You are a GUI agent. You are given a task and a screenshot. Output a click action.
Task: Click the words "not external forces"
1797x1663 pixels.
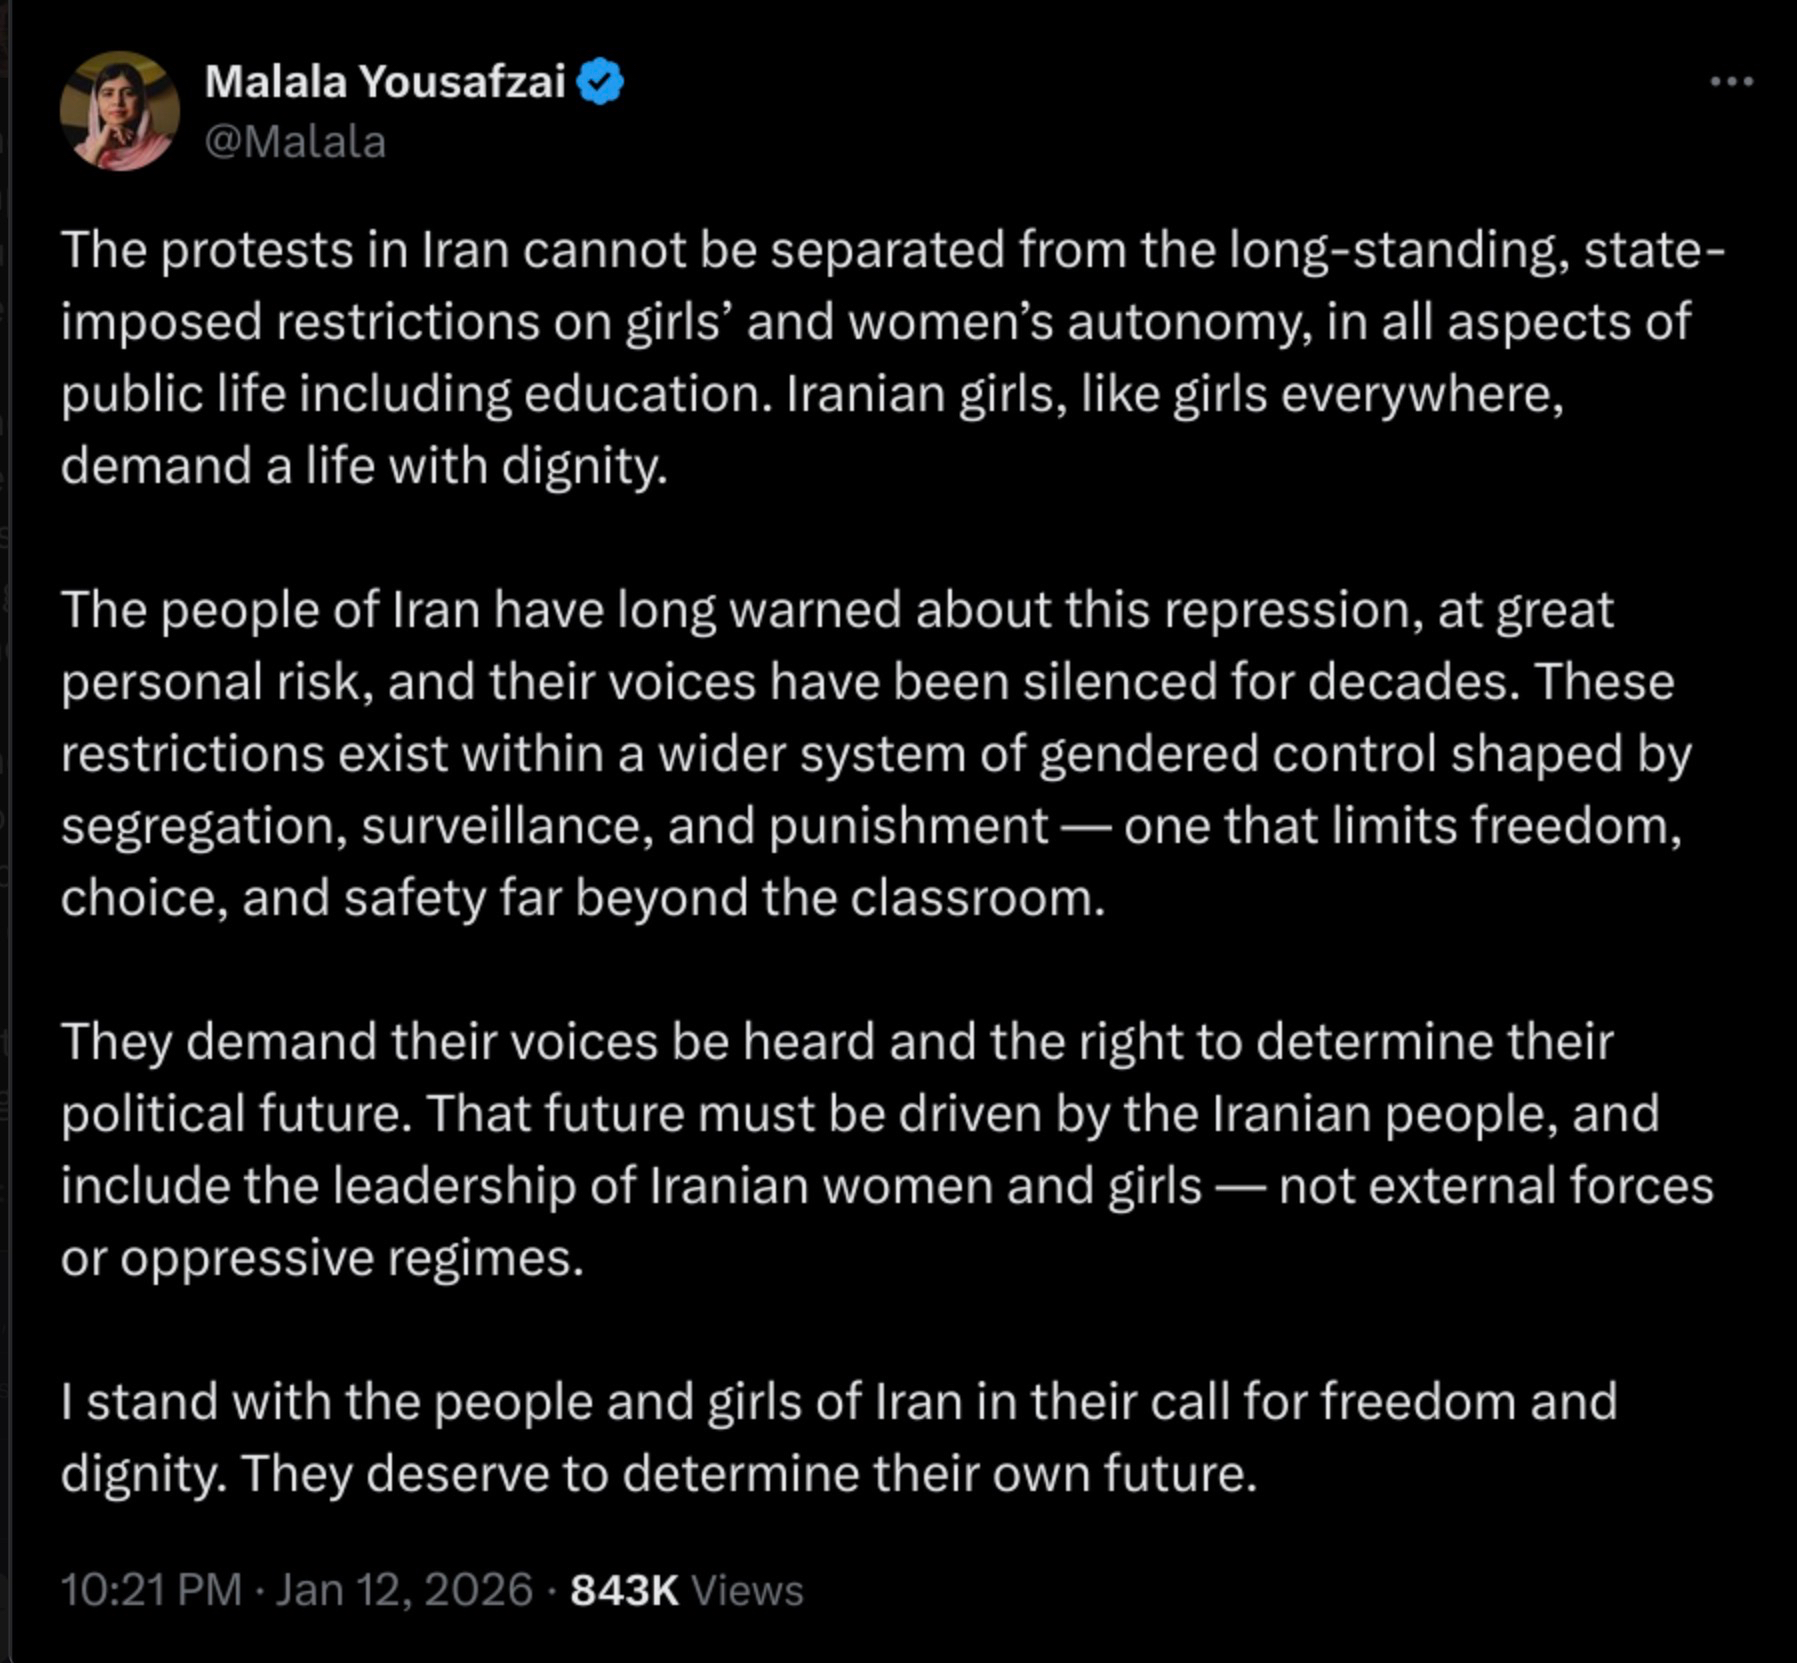click(1496, 1186)
